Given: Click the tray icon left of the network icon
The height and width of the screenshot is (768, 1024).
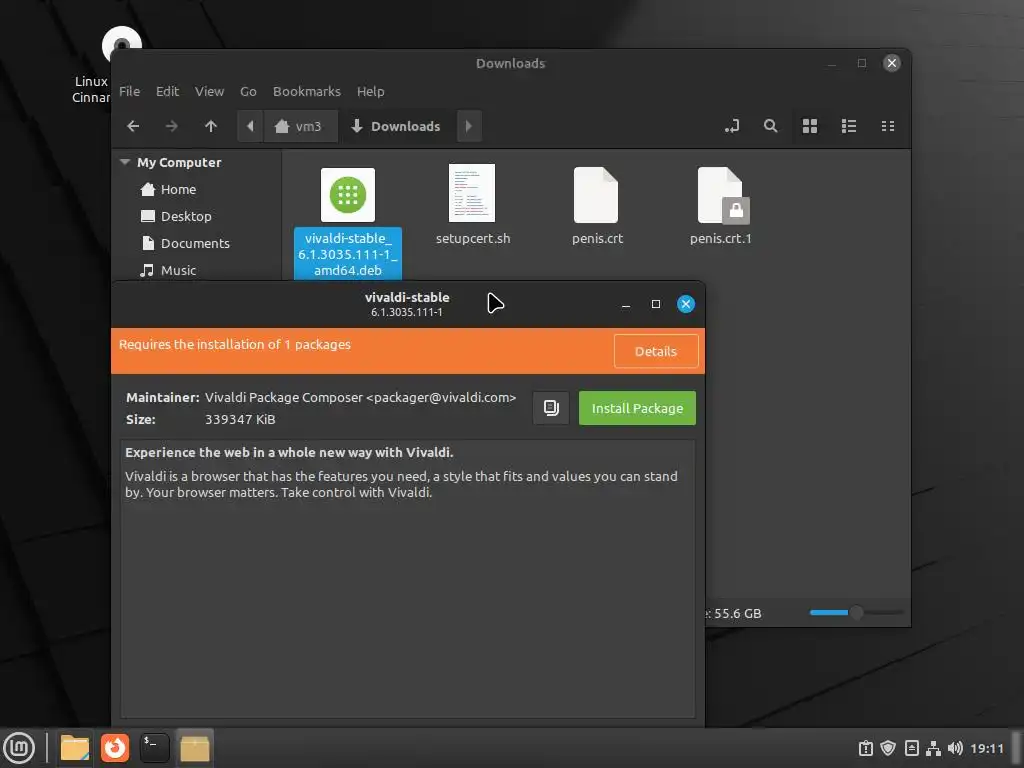Looking at the screenshot, I should pos(912,748).
